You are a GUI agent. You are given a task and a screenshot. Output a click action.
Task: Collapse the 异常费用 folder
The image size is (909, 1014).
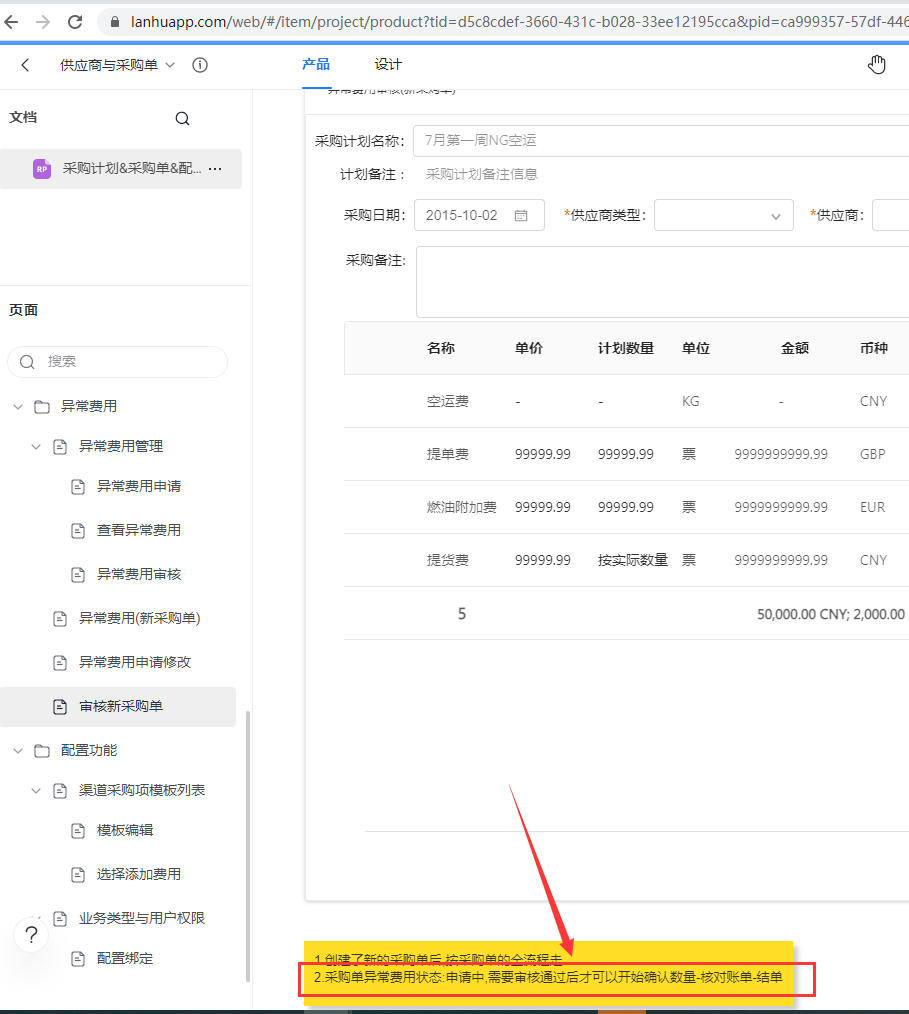pyautogui.click(x=17, y=407)
